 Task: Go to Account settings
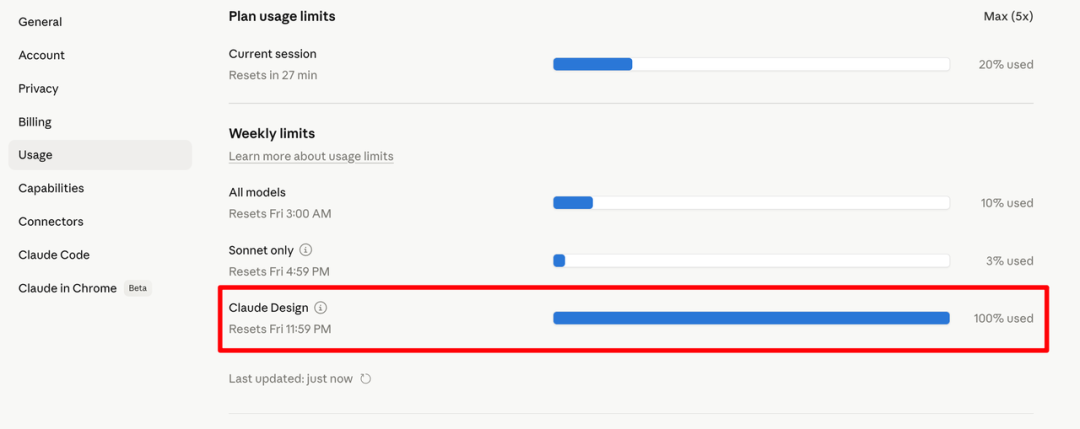[x=42, y=55]
